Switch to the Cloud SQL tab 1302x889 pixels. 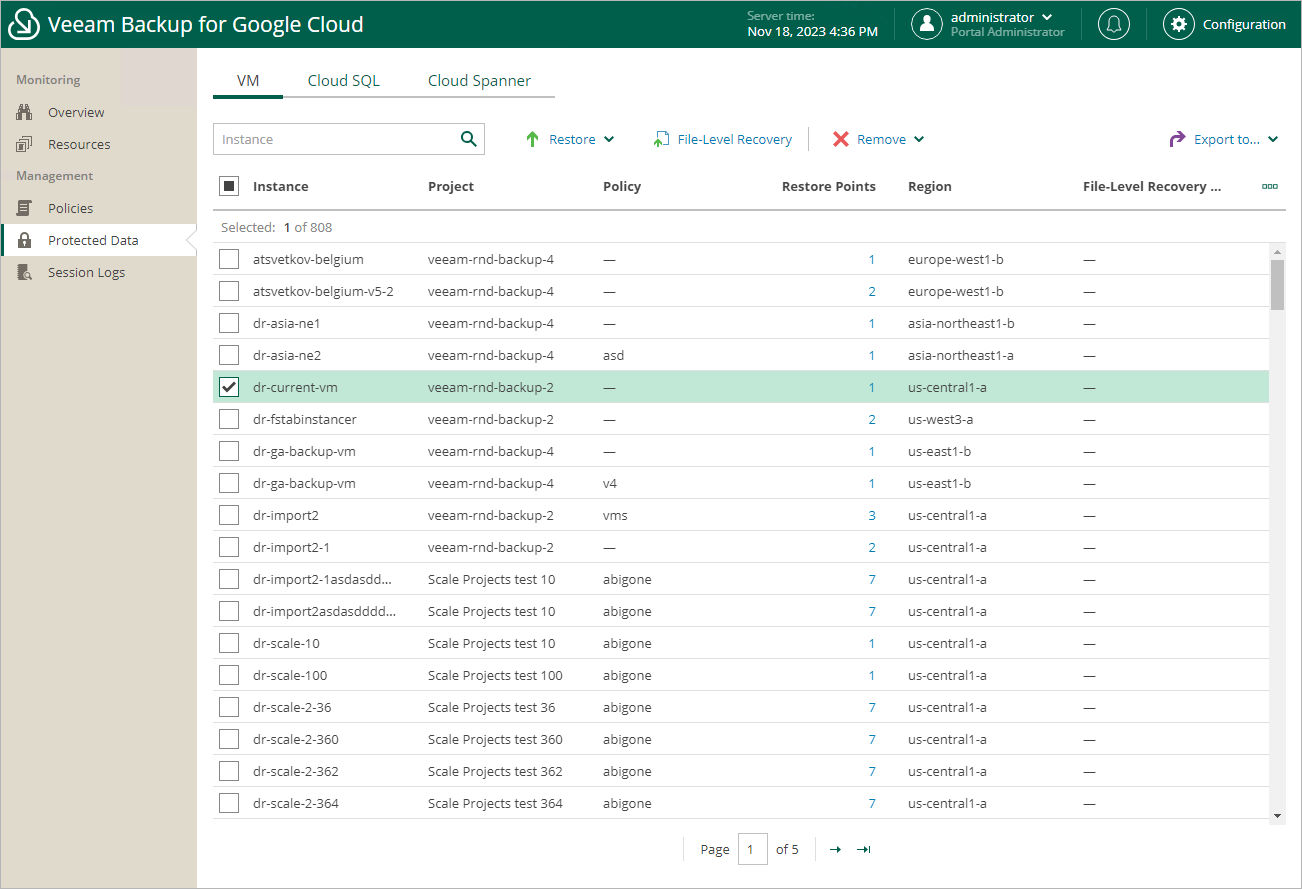pos(343,81)
